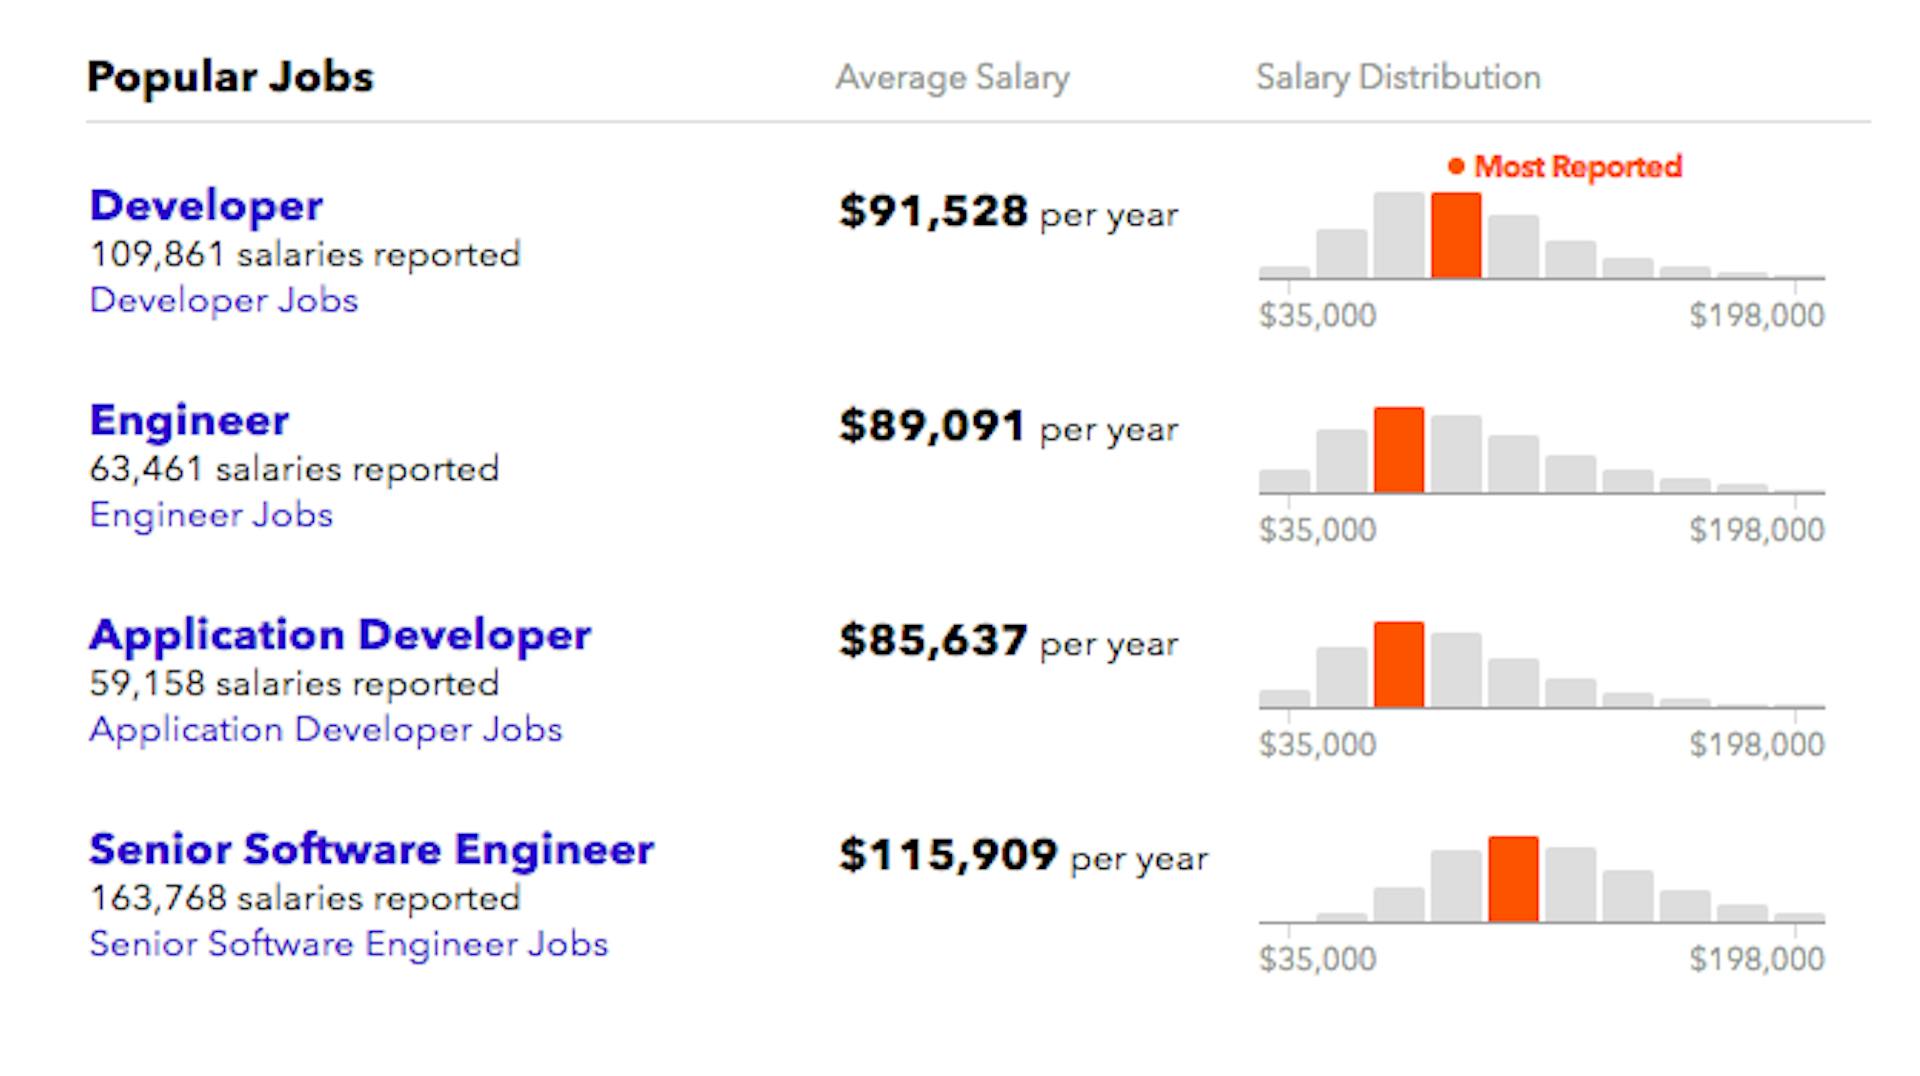Click Engineer's orange most-reported salary bar
This screenshot has width=1920, height=1076.
(1398, 450)
